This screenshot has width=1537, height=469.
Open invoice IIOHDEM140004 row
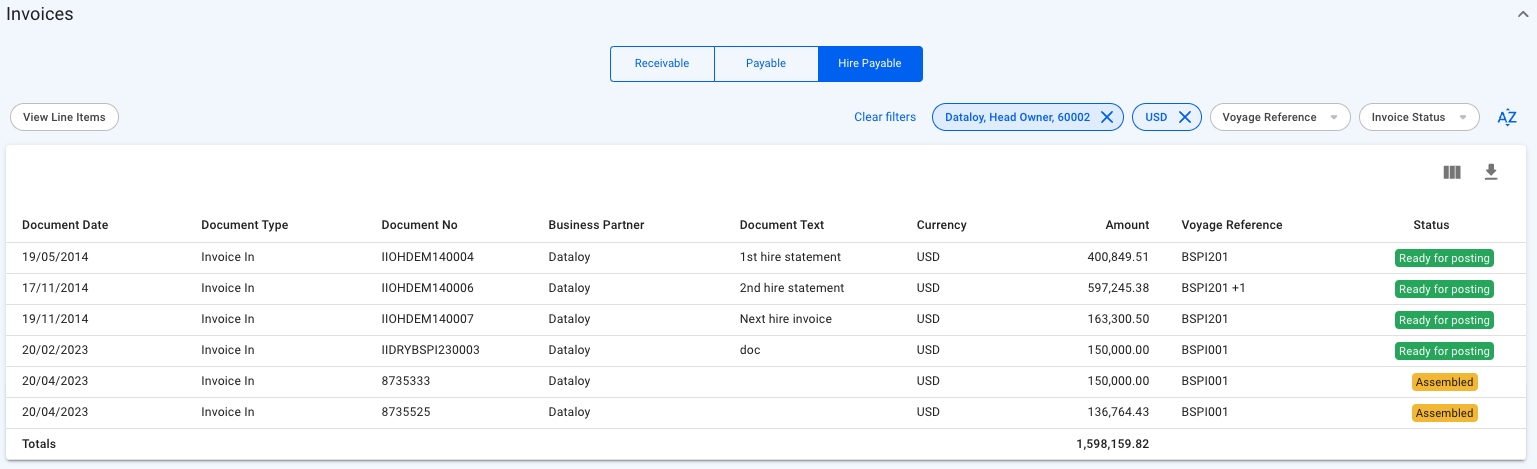(428, 257)
